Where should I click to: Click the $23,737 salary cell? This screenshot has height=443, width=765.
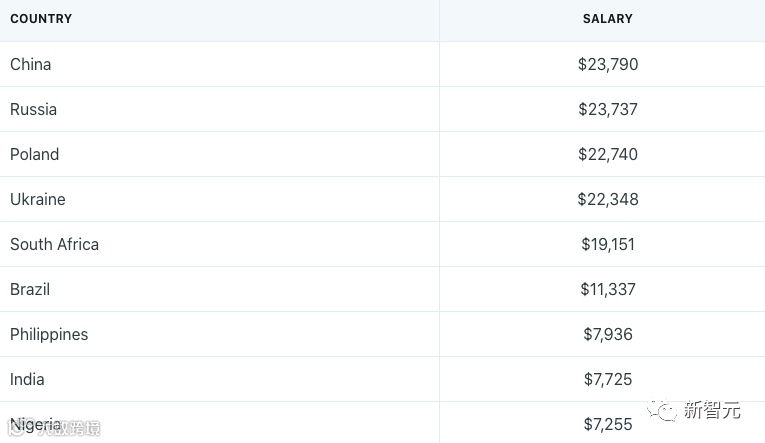tap(608, 109)
